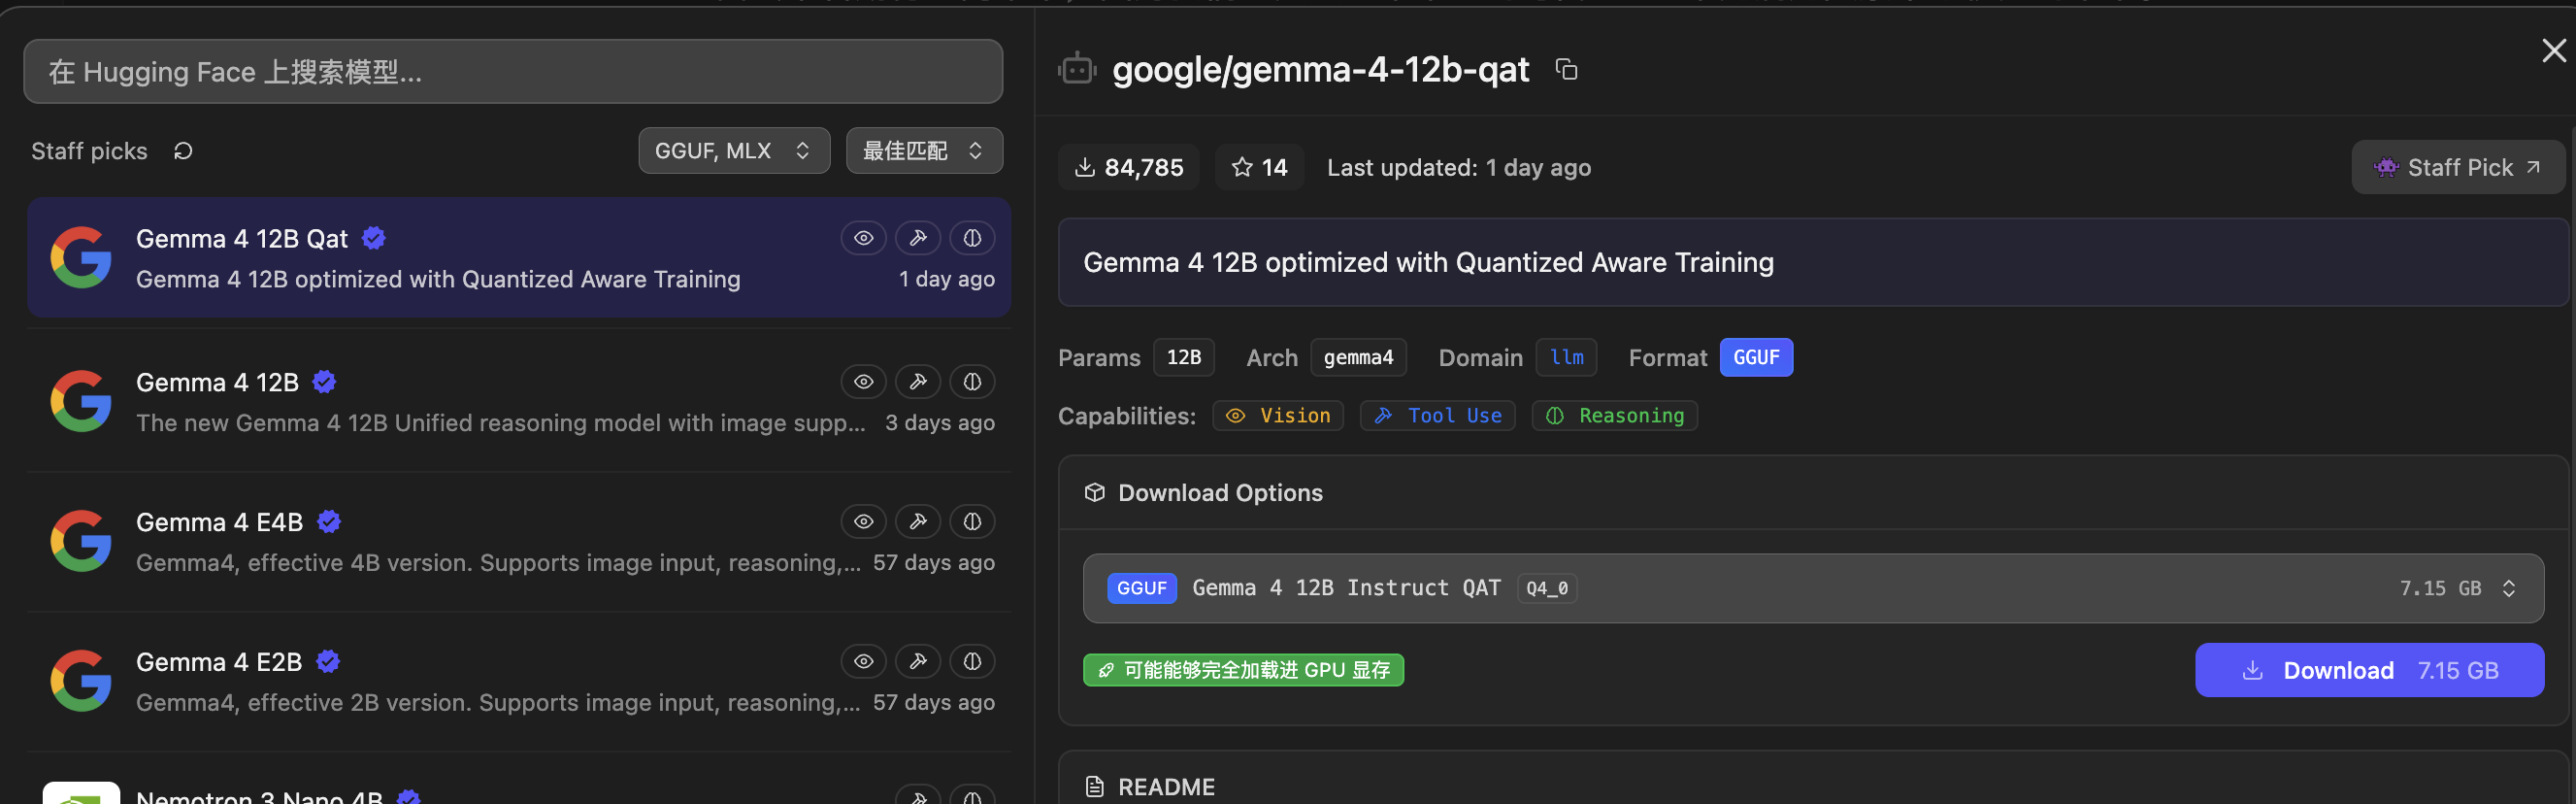The image size is (2576, 804).
Task: Copy the google/gemma-4-12b-qat model name
Action: [1566, 69]
